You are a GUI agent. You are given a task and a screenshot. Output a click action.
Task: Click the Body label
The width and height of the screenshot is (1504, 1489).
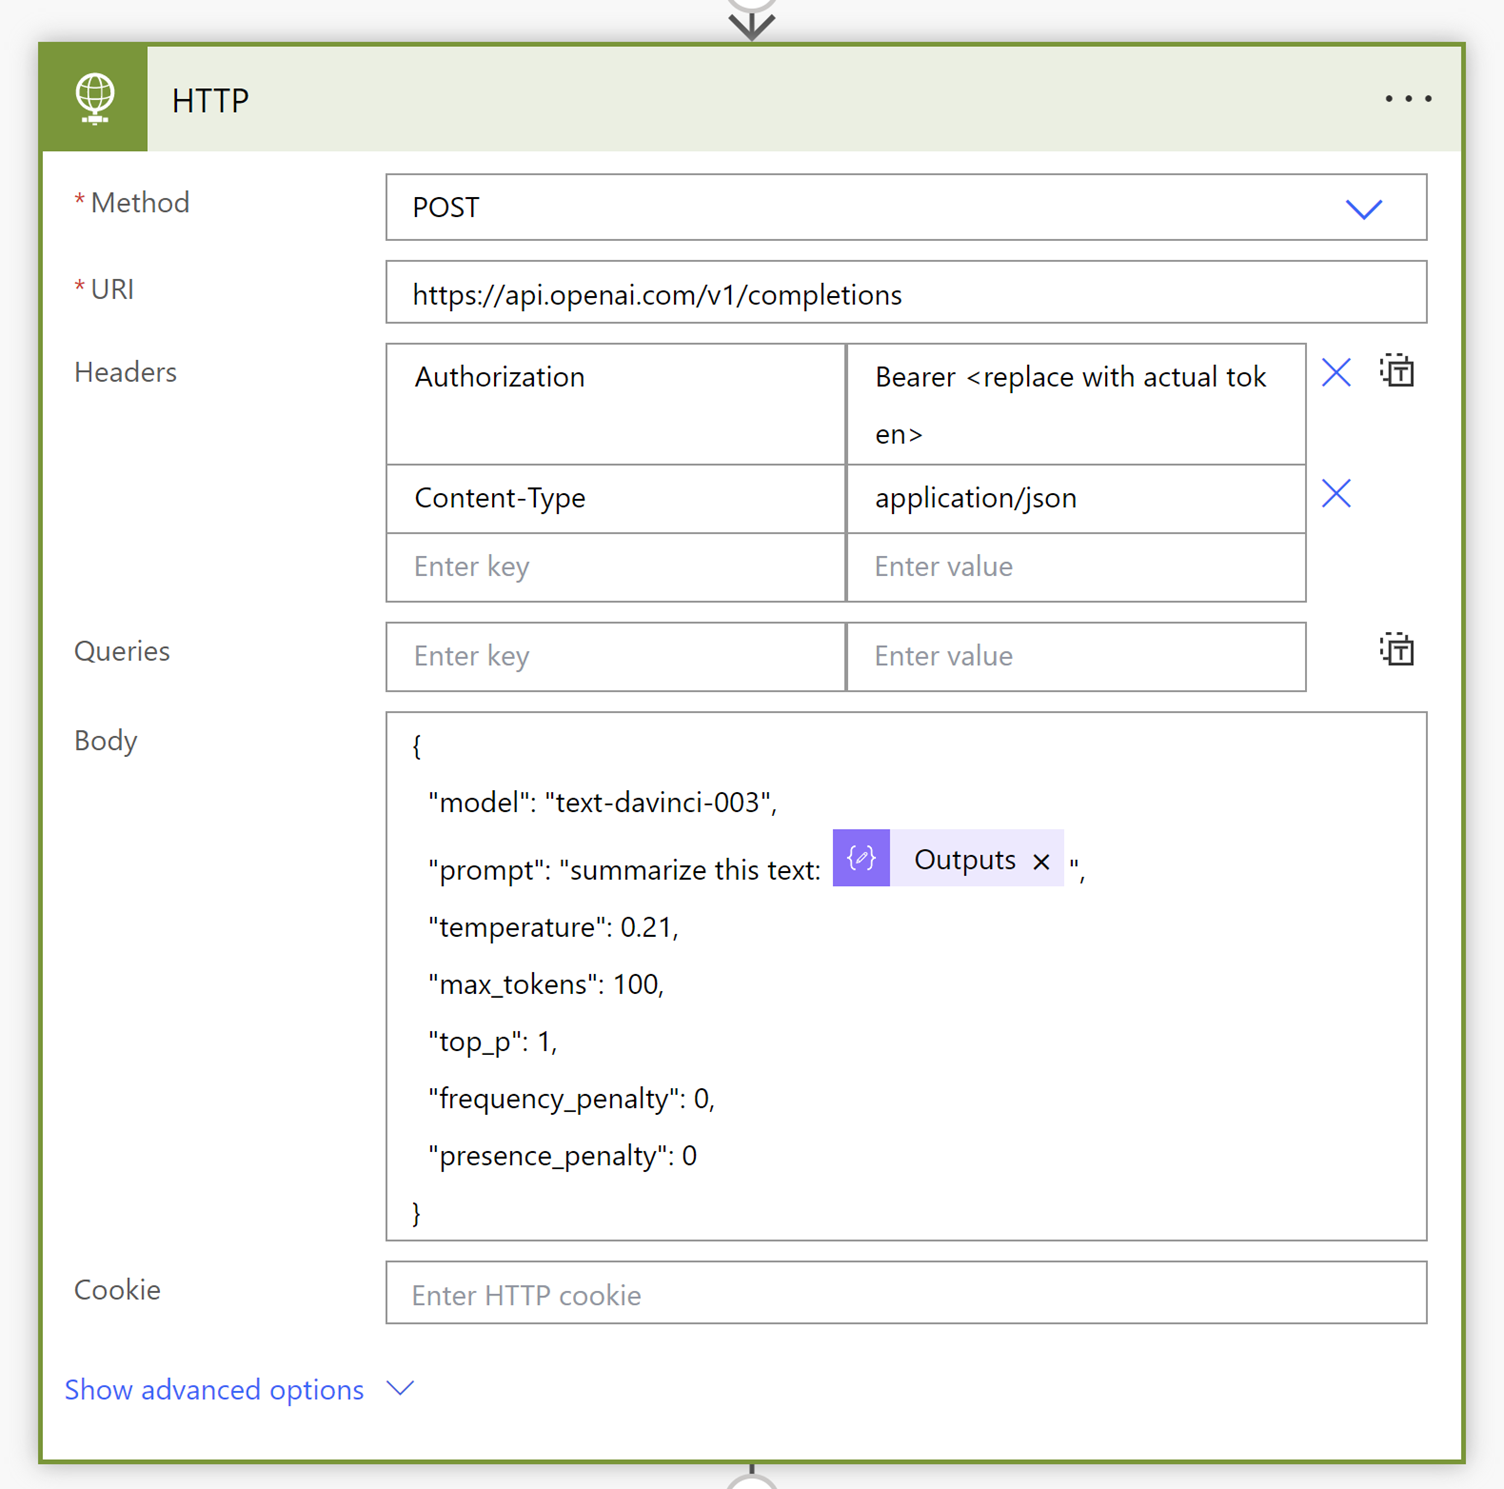105,741
